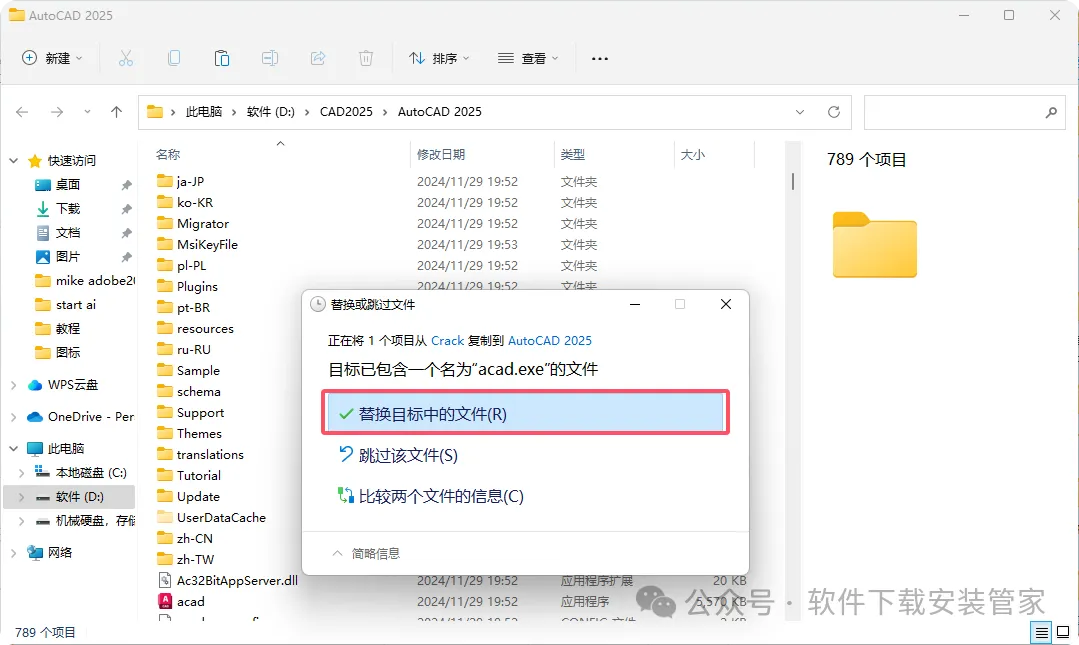Open the three-dots more options menu
Viewport: 1079px width, 645px height.
600,59
